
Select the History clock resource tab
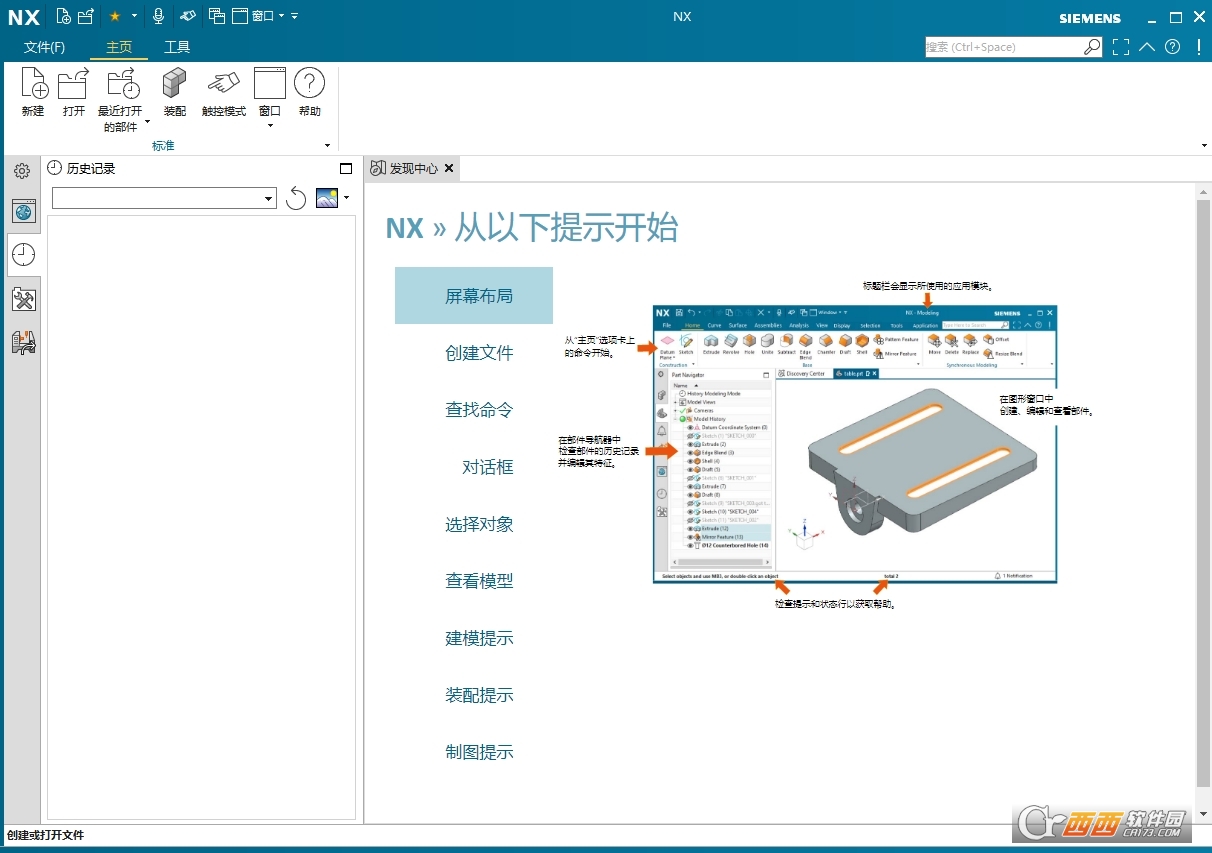[x=24, y=255]
